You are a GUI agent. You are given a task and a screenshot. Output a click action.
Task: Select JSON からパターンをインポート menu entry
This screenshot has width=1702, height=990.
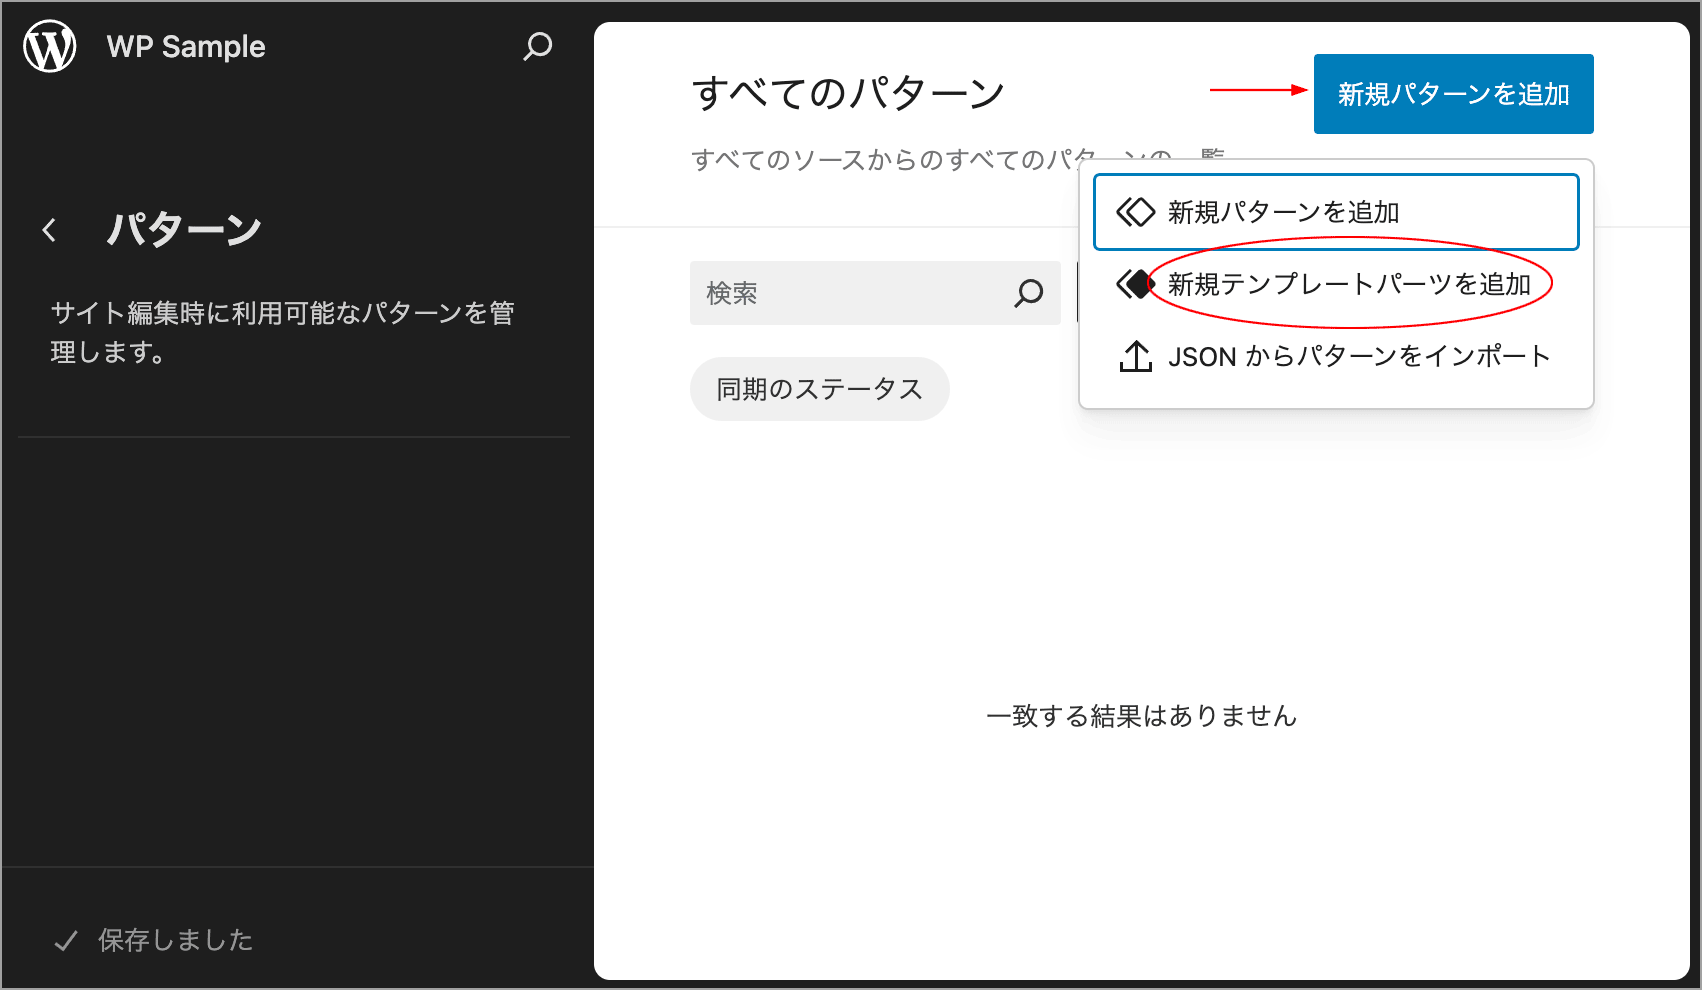tap(1358, 356)
